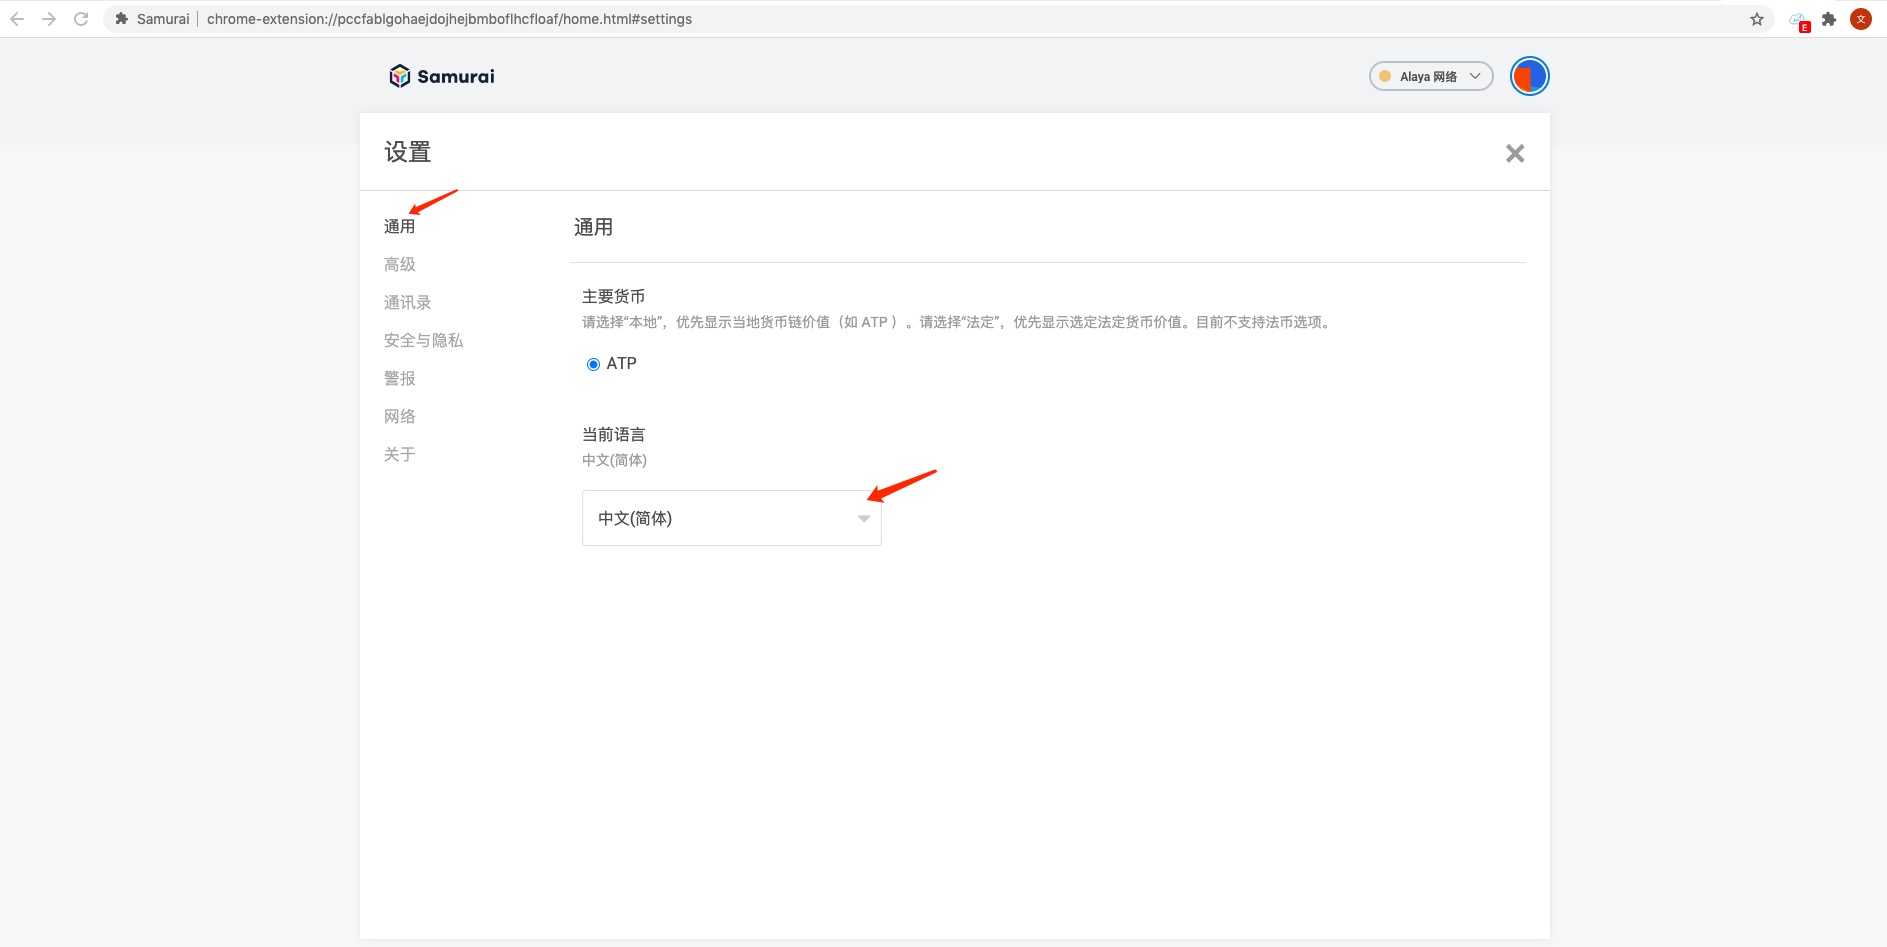Click the browser forward arrow
Screen dimensions: 1887x947
(49, 19)
